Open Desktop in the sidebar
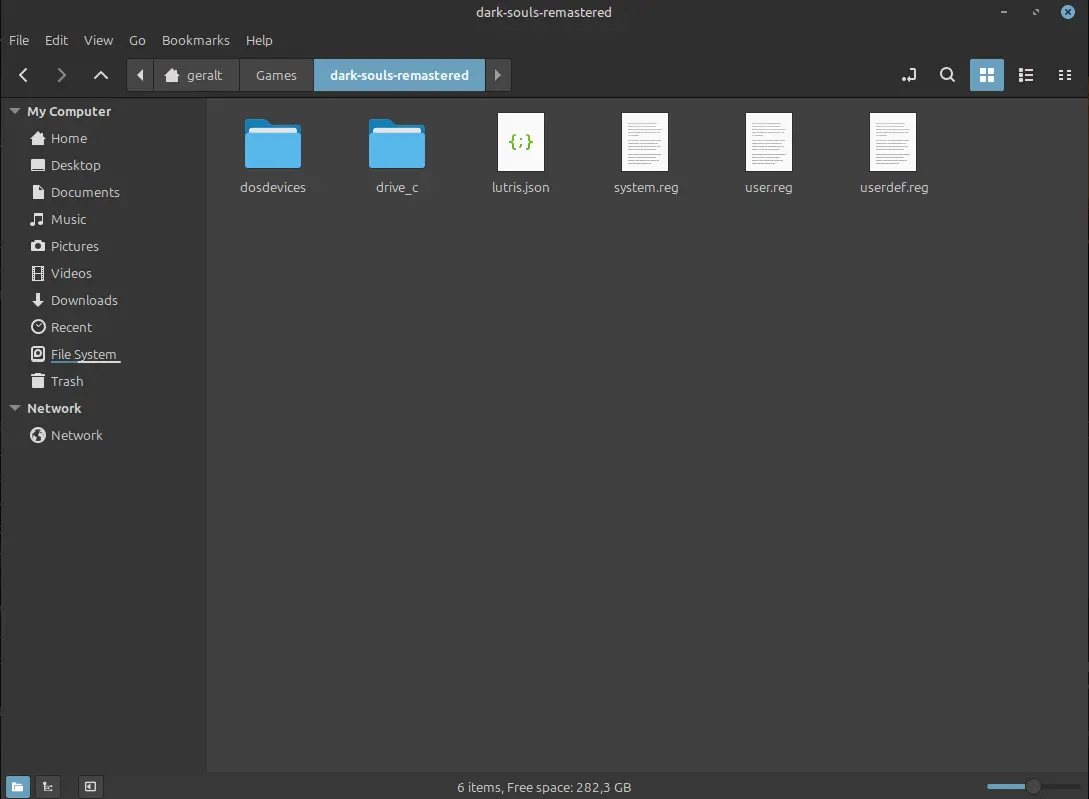 click(x=75, y=165)
